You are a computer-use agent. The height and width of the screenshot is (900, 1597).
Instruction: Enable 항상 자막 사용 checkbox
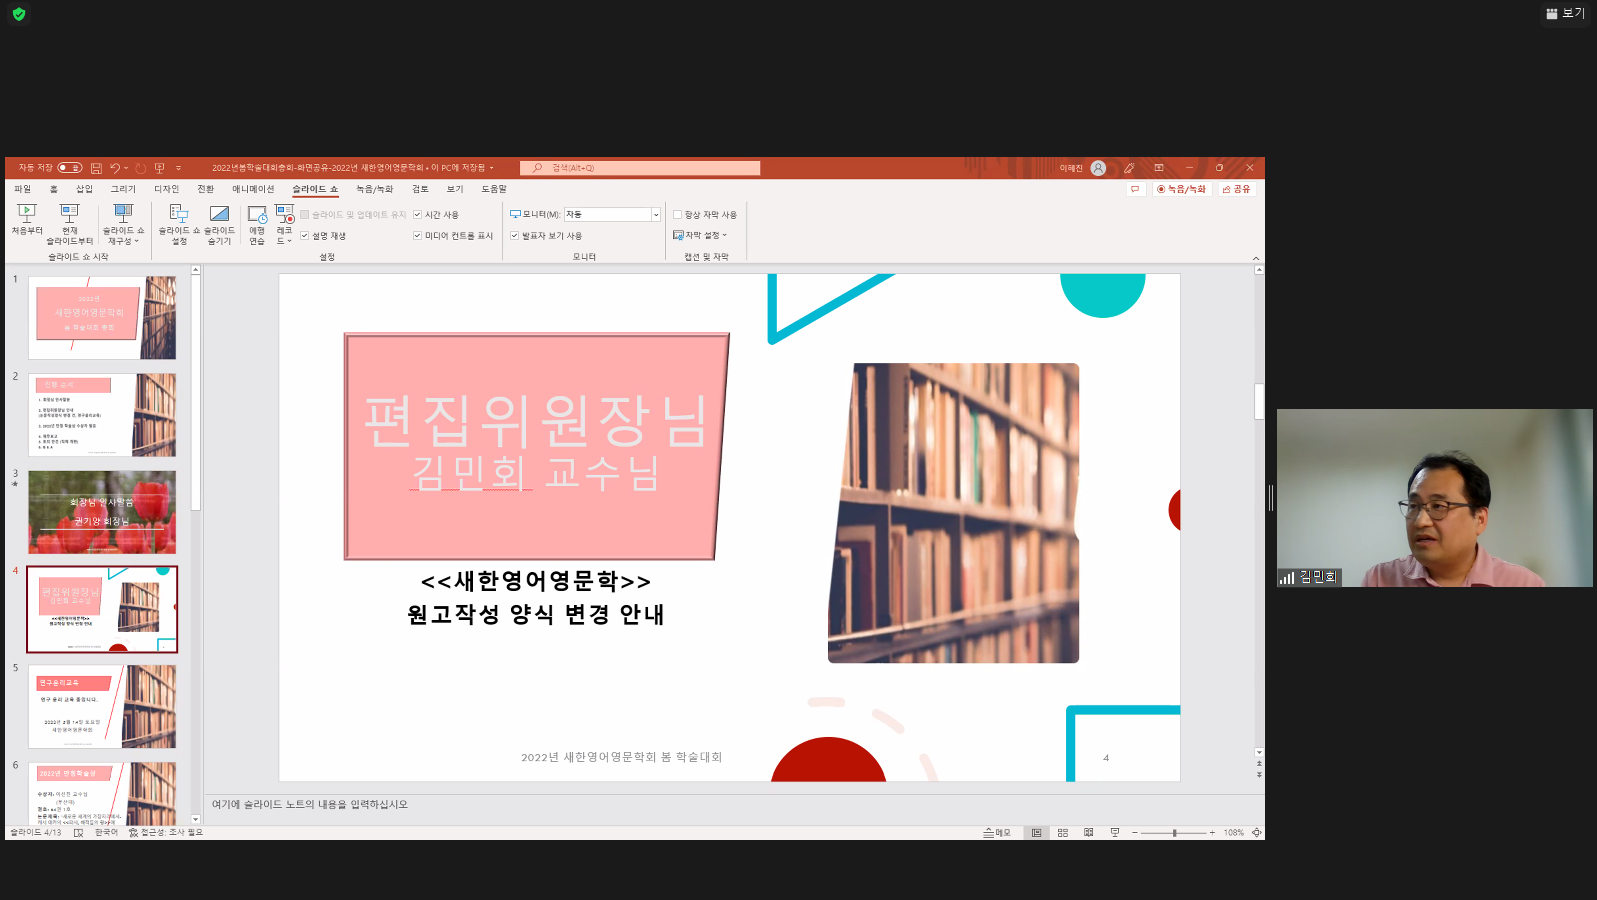678,215
